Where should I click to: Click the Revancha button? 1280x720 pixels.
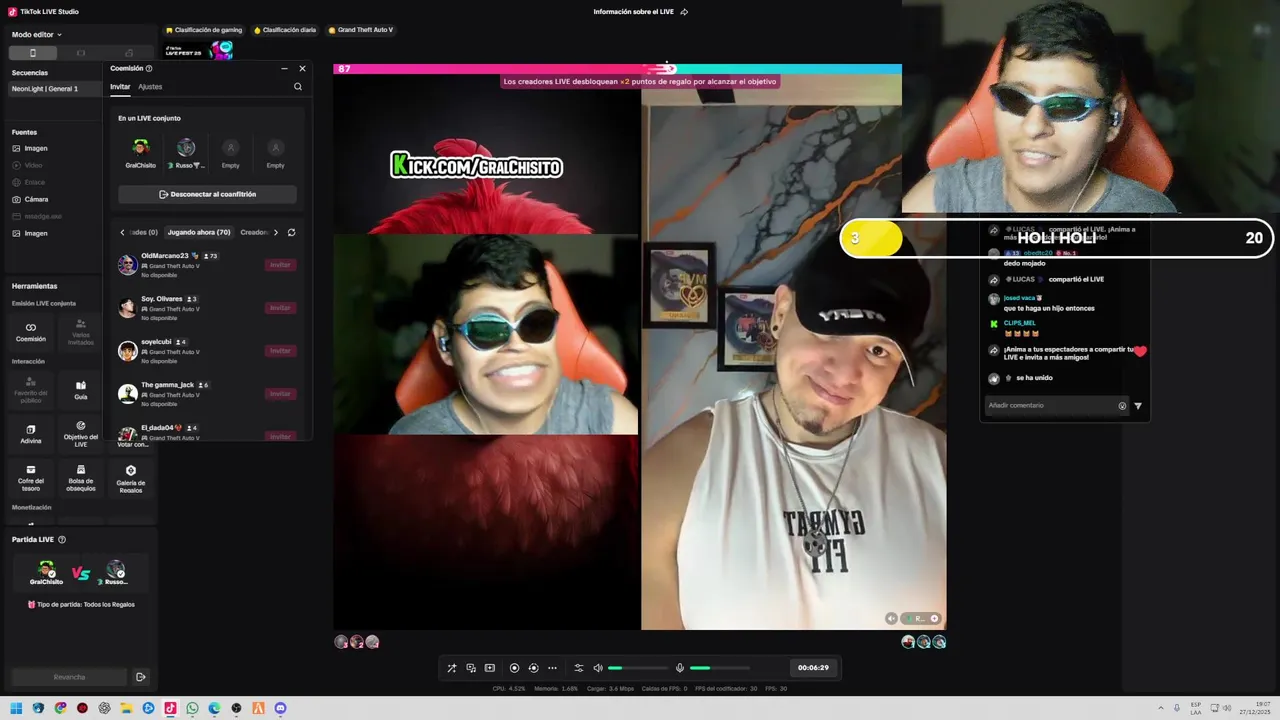point(69,677)
